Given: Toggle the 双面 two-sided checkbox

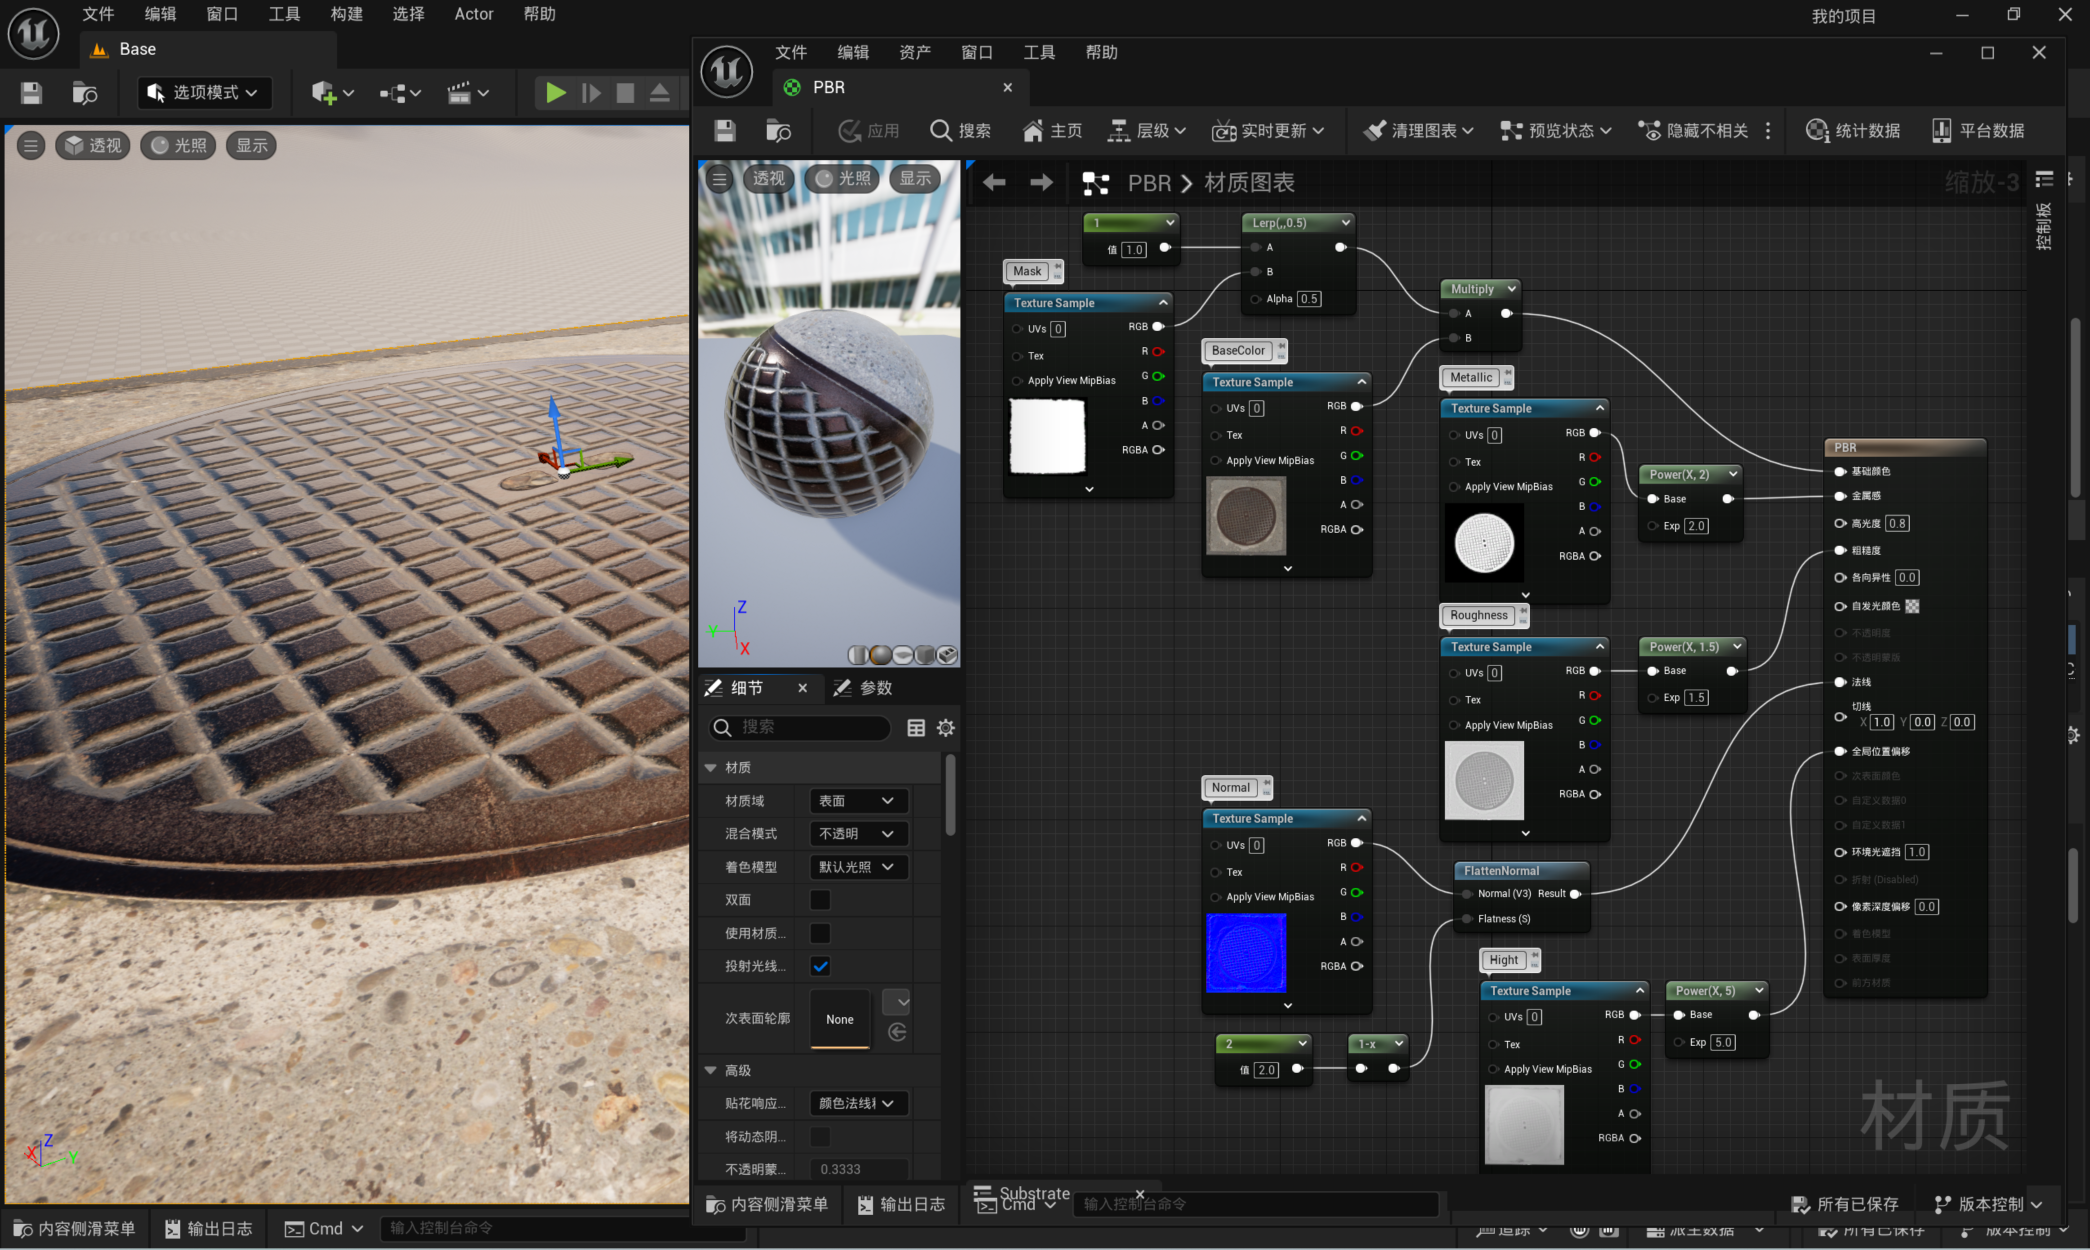Looking at the screenshot, I should click(820, 900).
